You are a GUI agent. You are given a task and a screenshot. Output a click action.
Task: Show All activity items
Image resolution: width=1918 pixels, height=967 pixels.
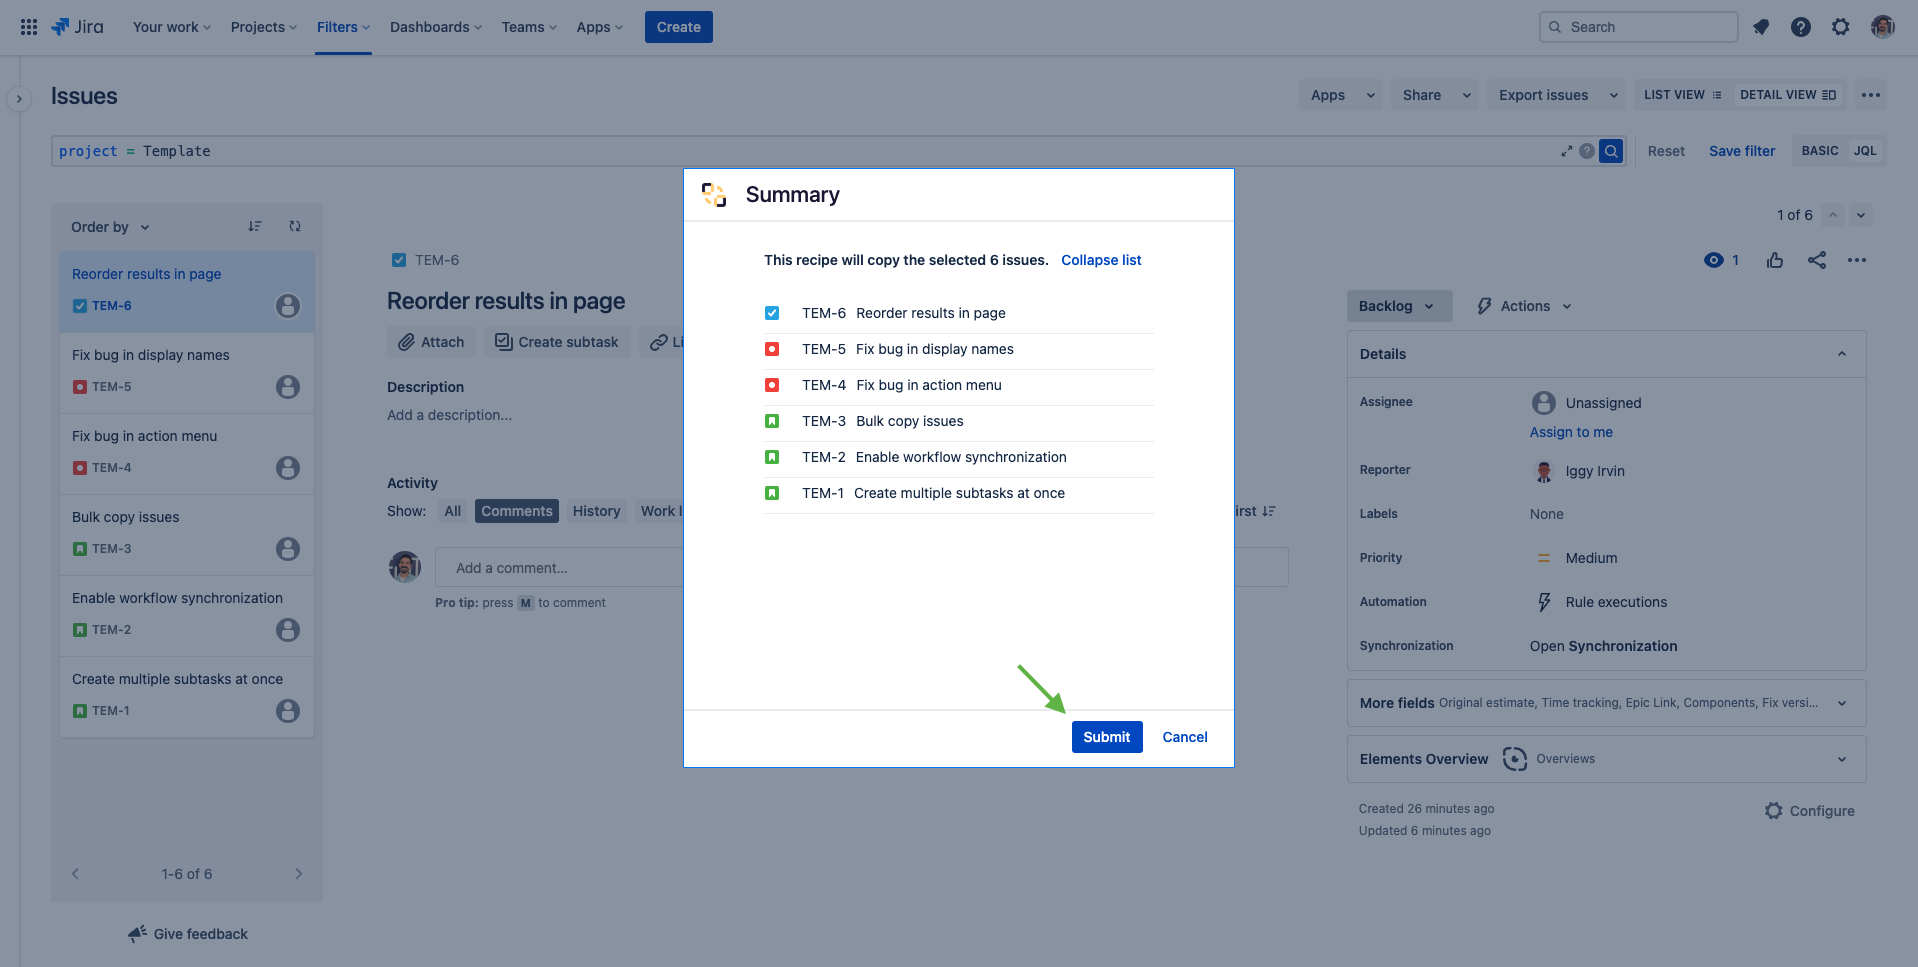click(452, 510)
